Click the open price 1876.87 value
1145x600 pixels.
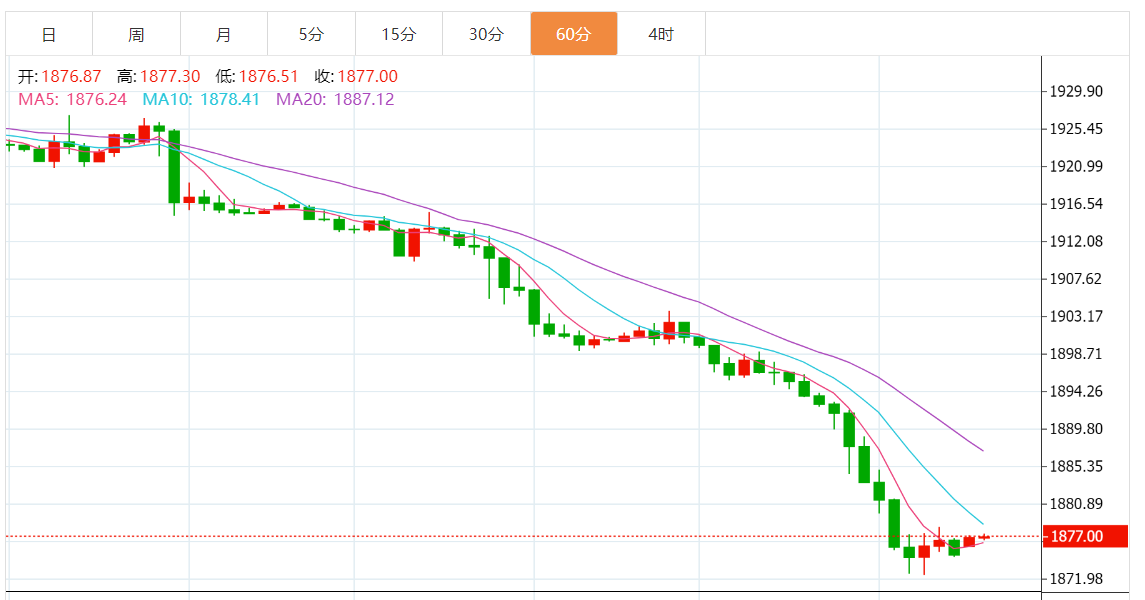click(72, 77)
